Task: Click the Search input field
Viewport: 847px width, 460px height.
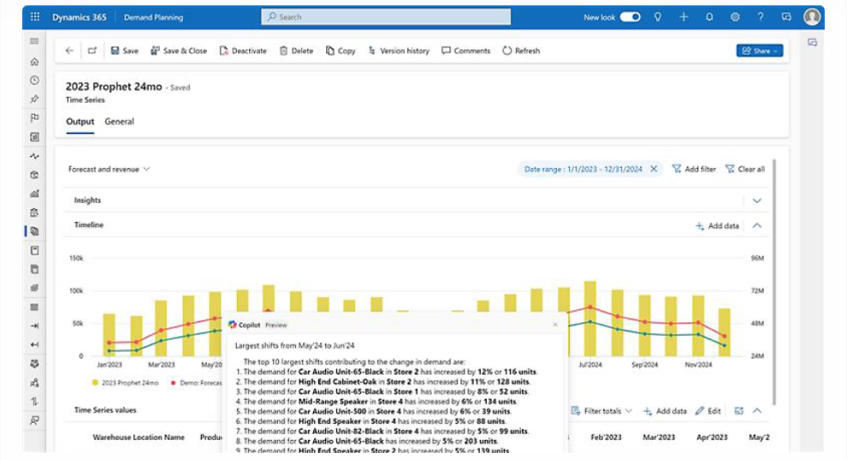Action: click(x=386, y=17)
